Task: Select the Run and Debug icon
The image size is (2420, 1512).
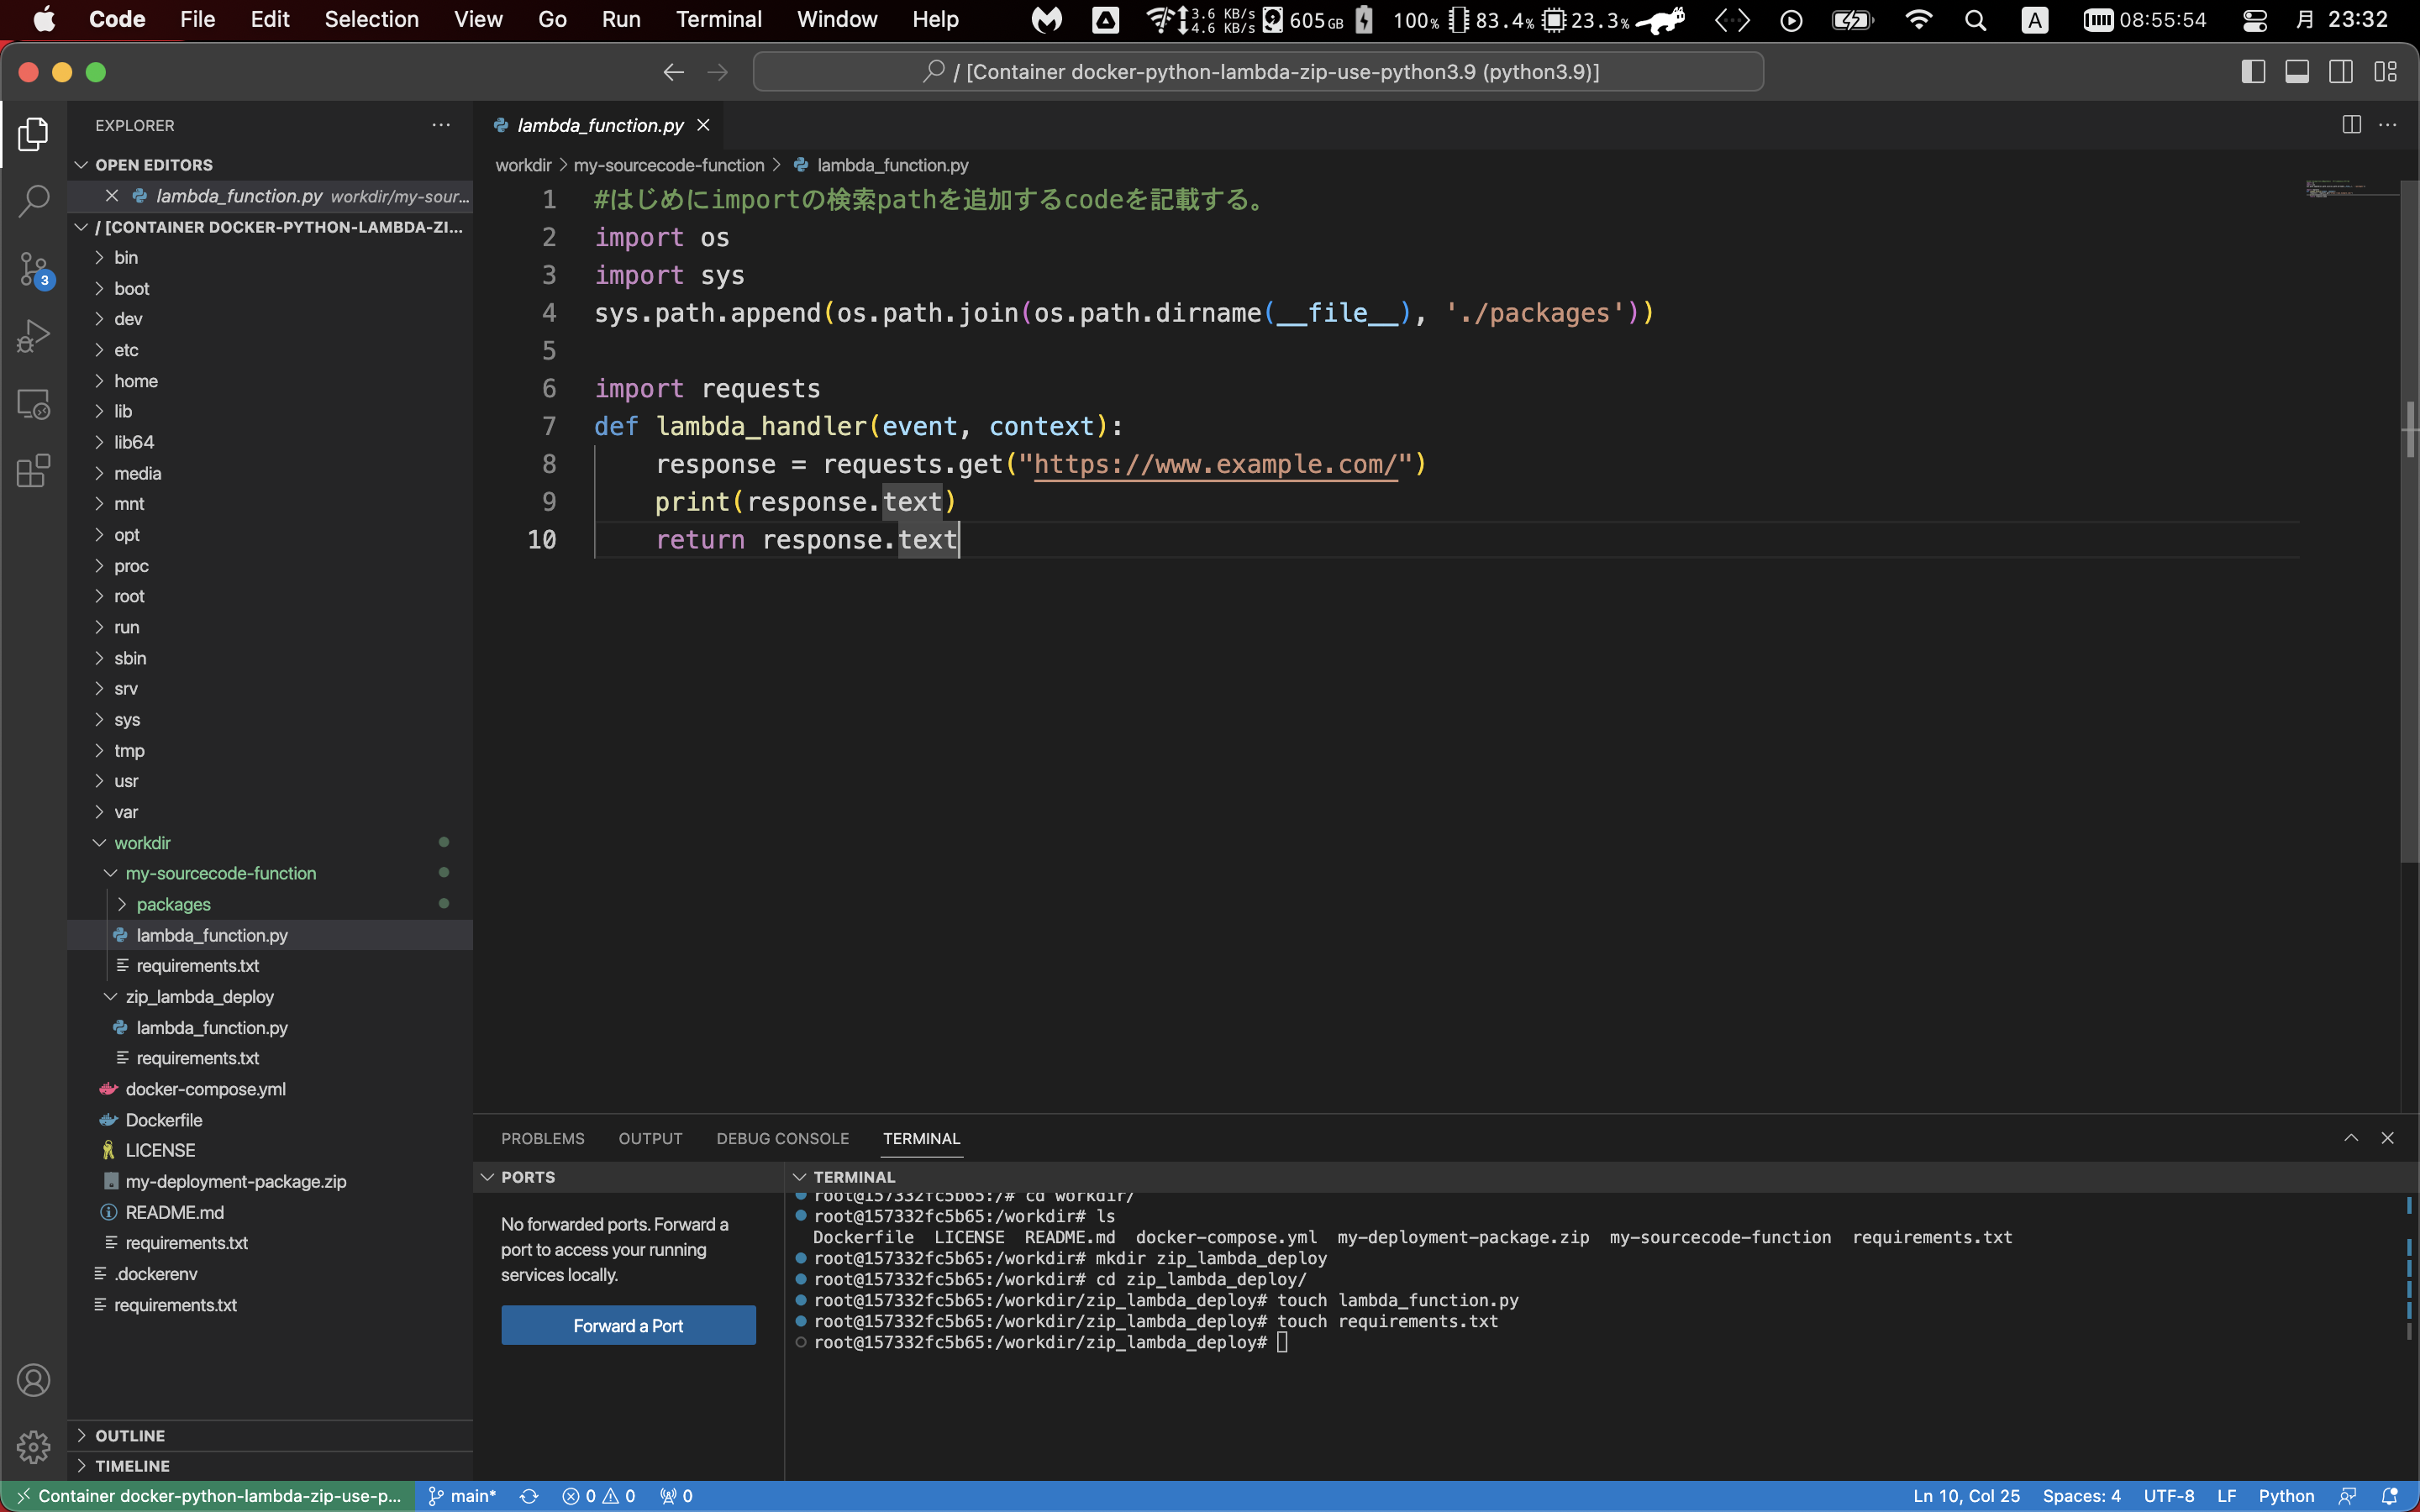Action: point(33,337)
